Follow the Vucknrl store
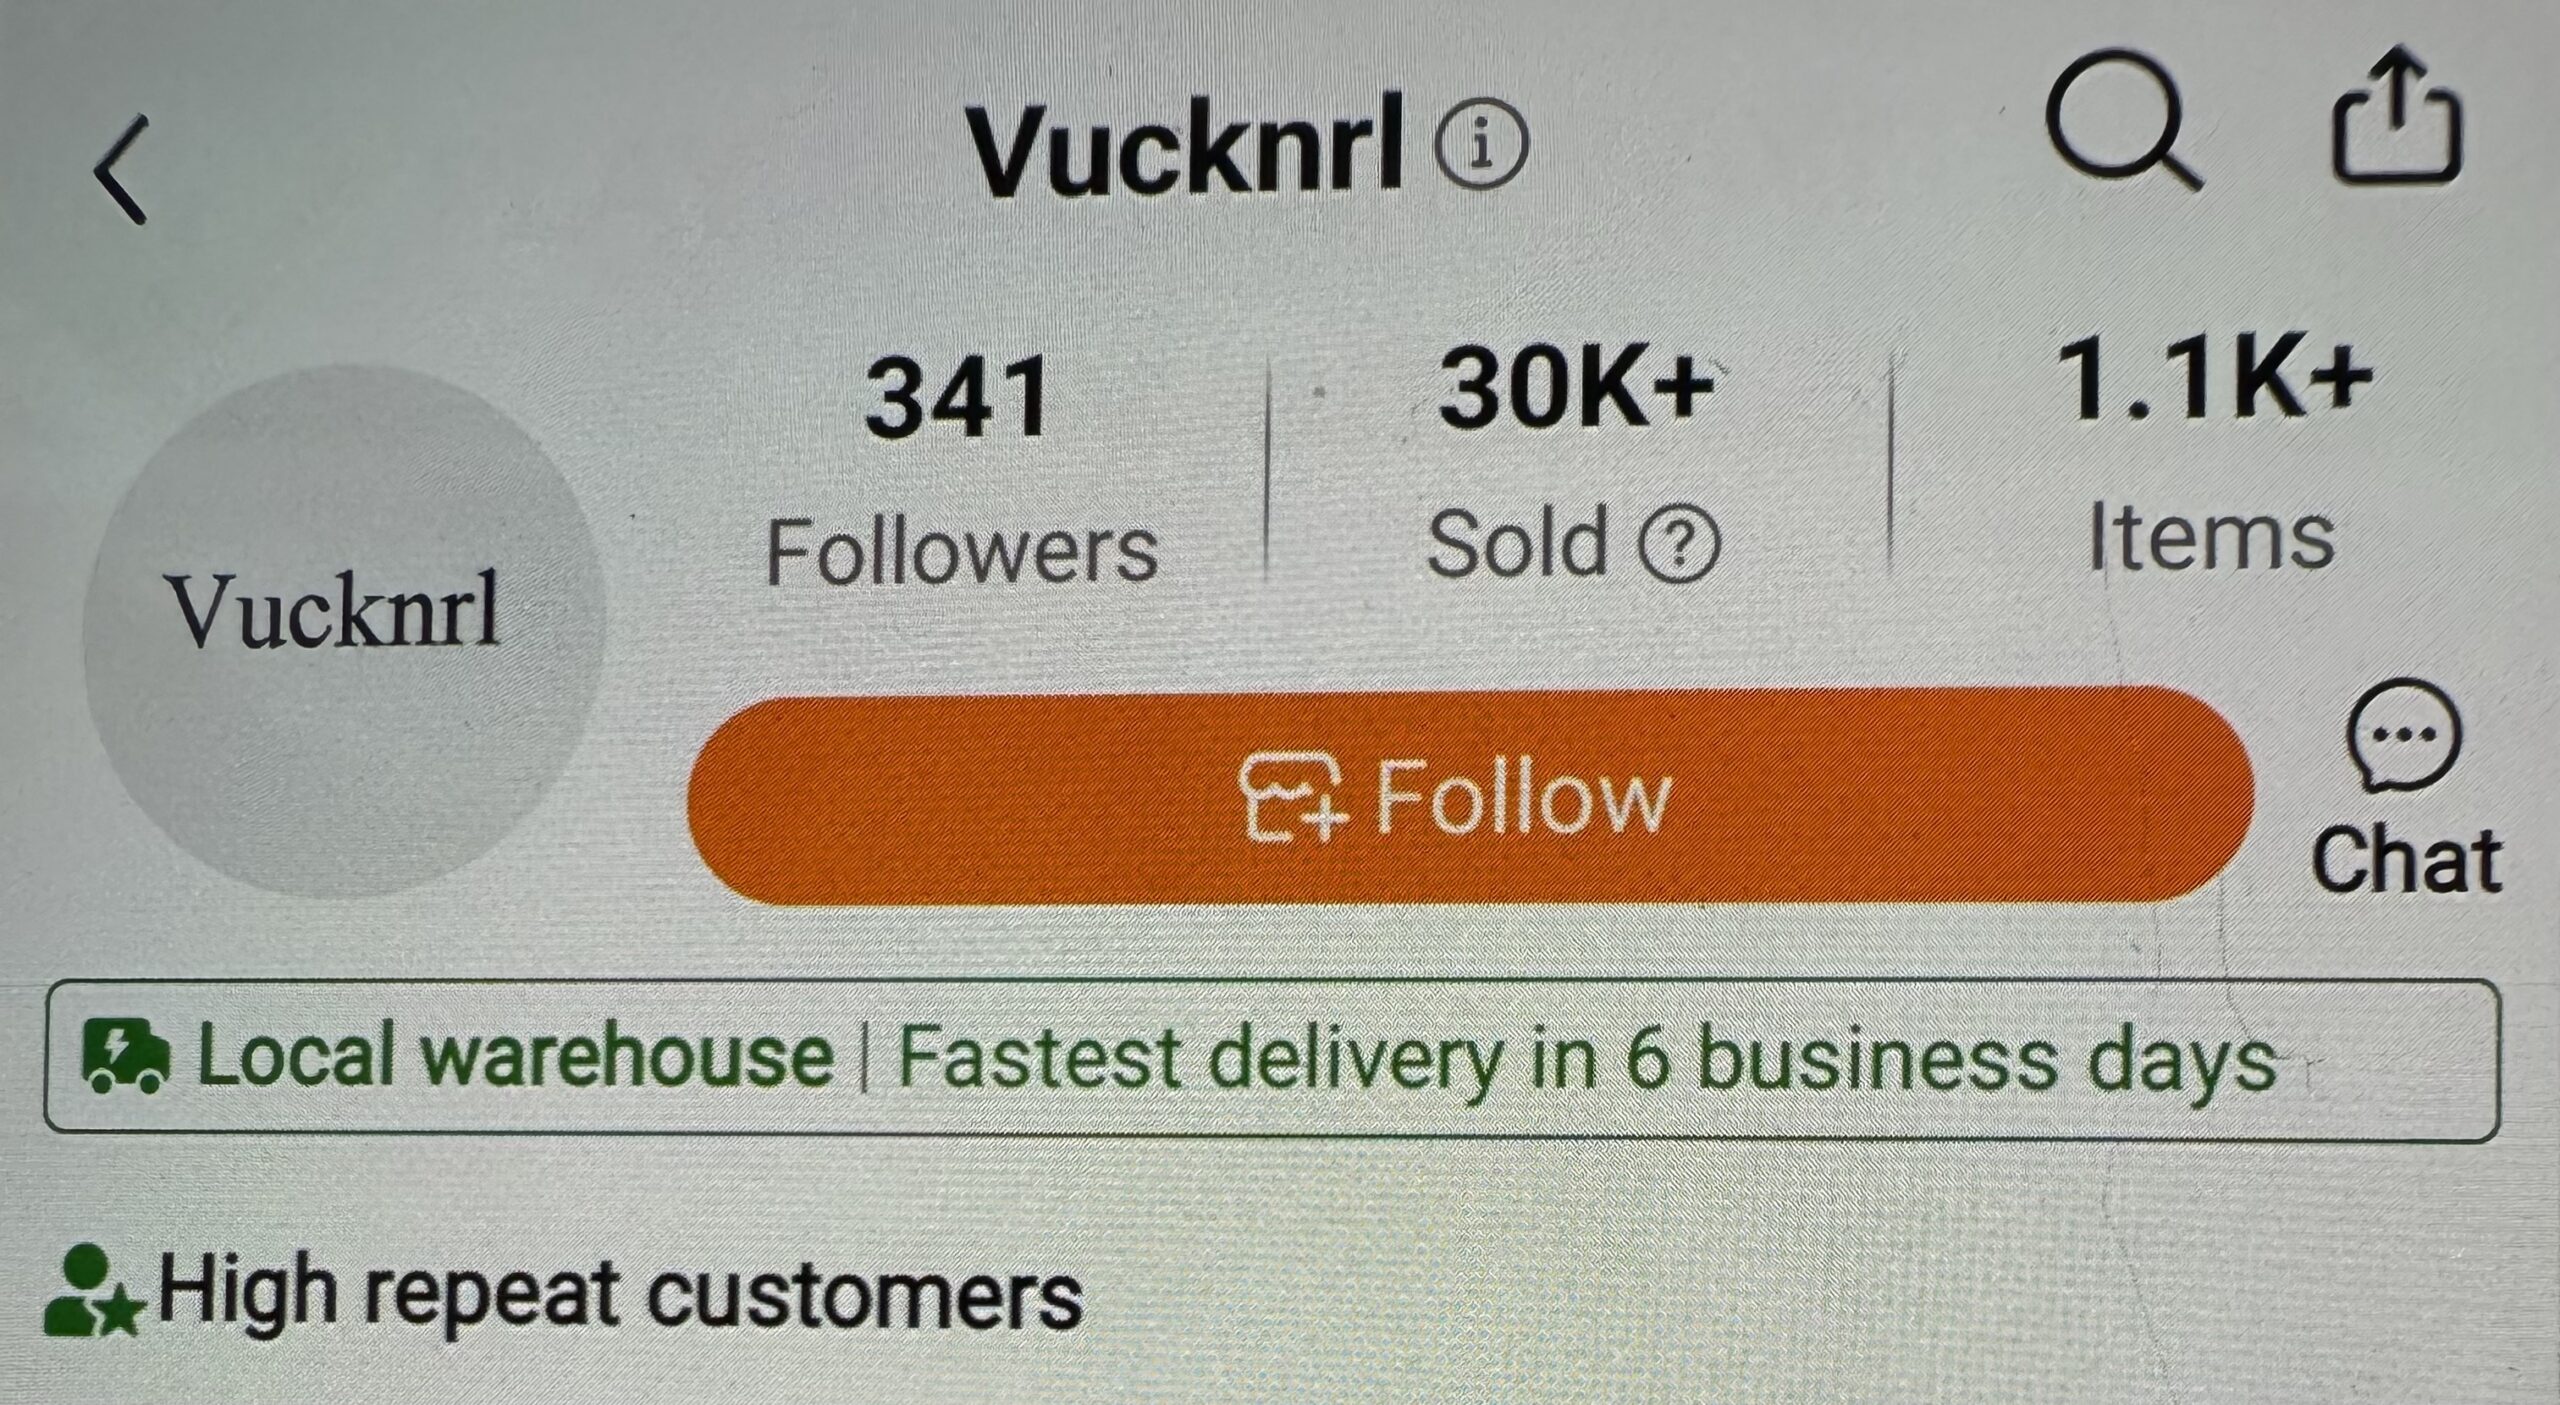This screenshot has width=2560, height=1405. [x=1470, y=797]
